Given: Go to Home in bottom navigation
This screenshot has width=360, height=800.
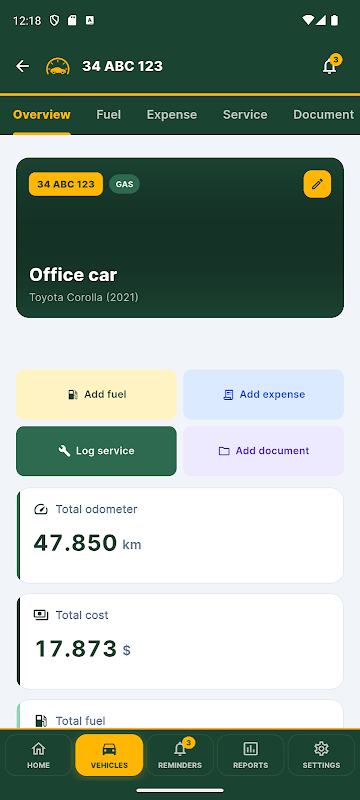Looking at the screenshot, I should coord(39,755).
